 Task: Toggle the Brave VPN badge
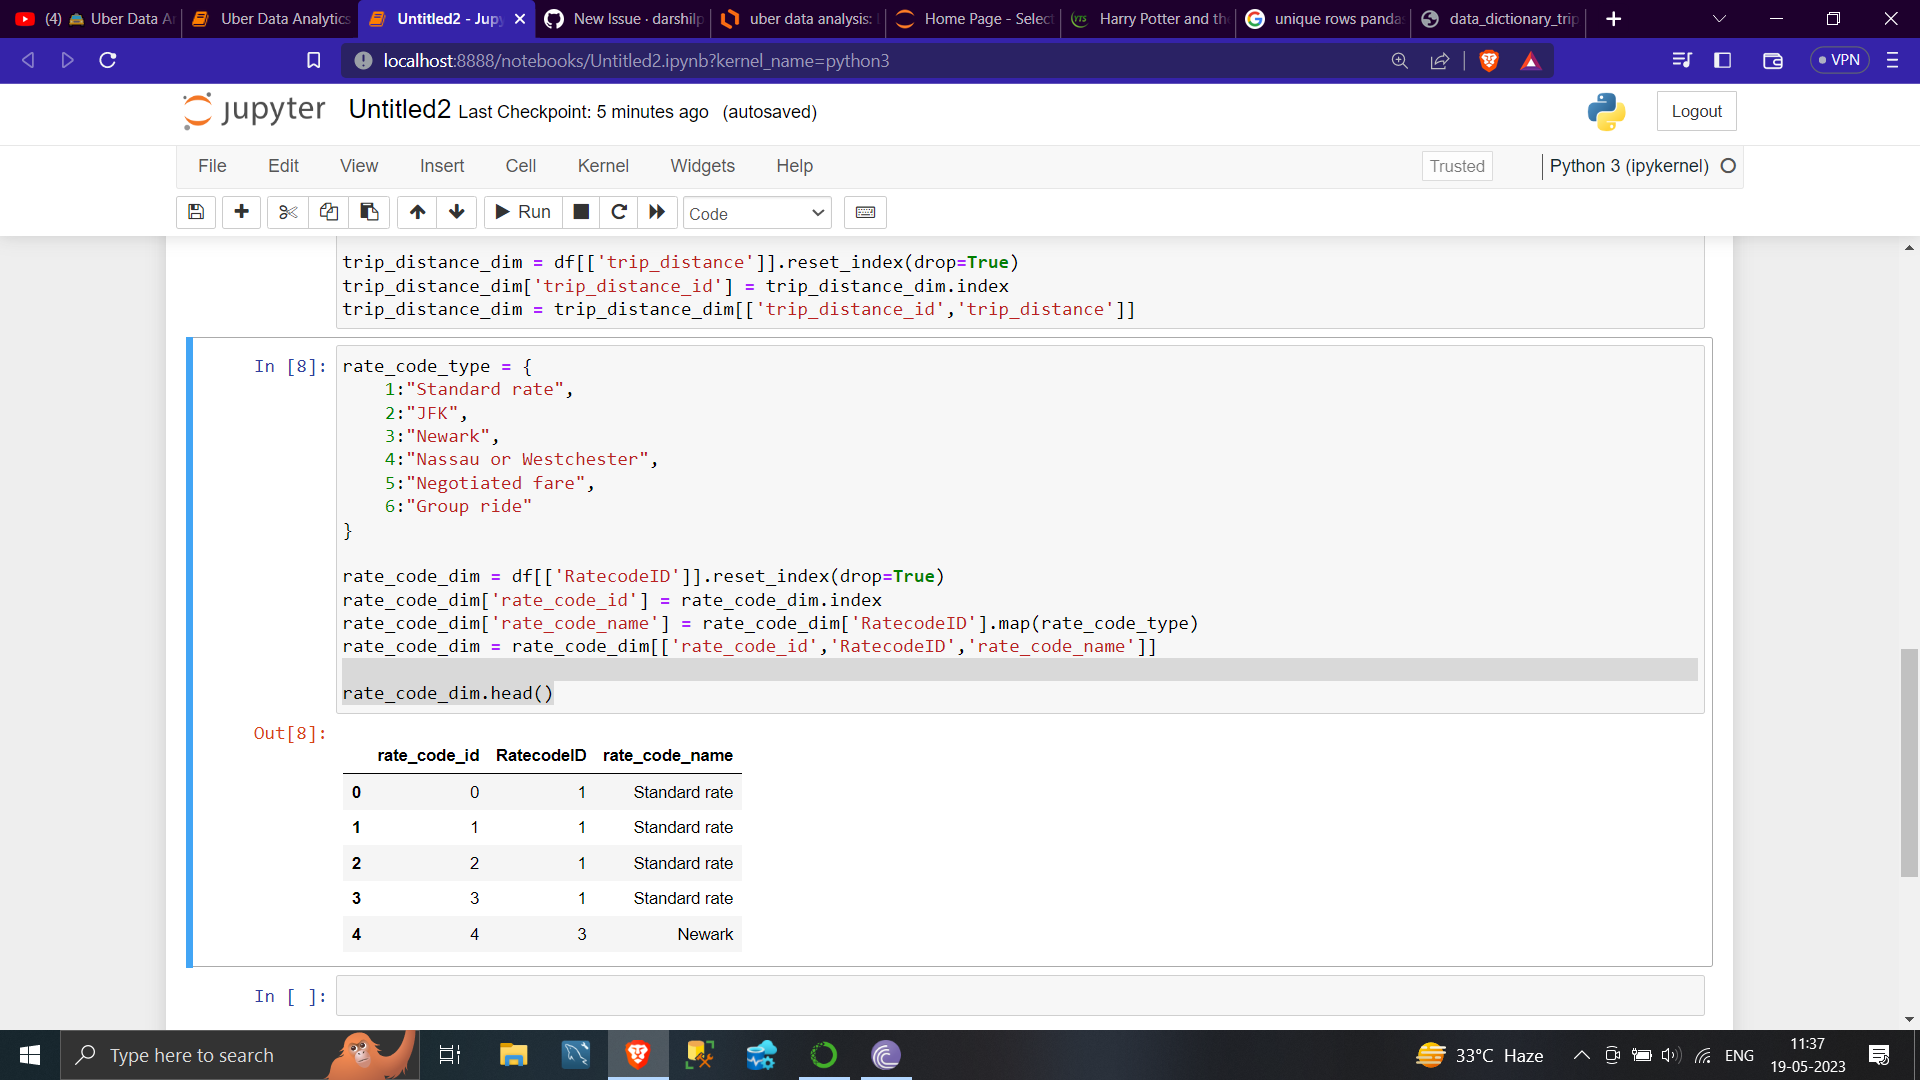point(1839,60)
